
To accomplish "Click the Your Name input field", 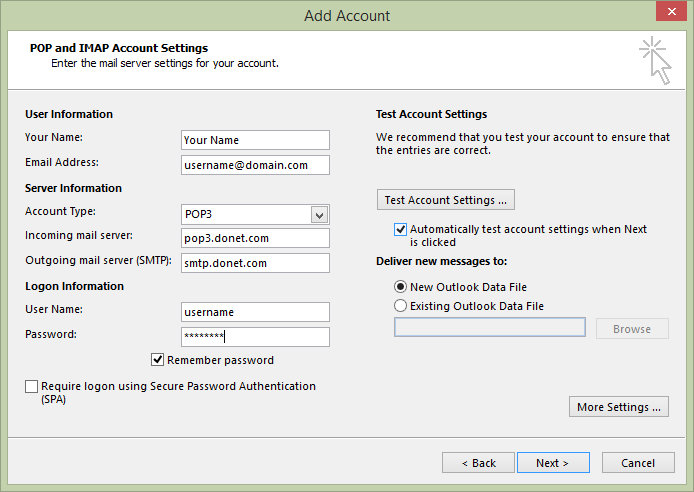I will (x=255, y=140).
